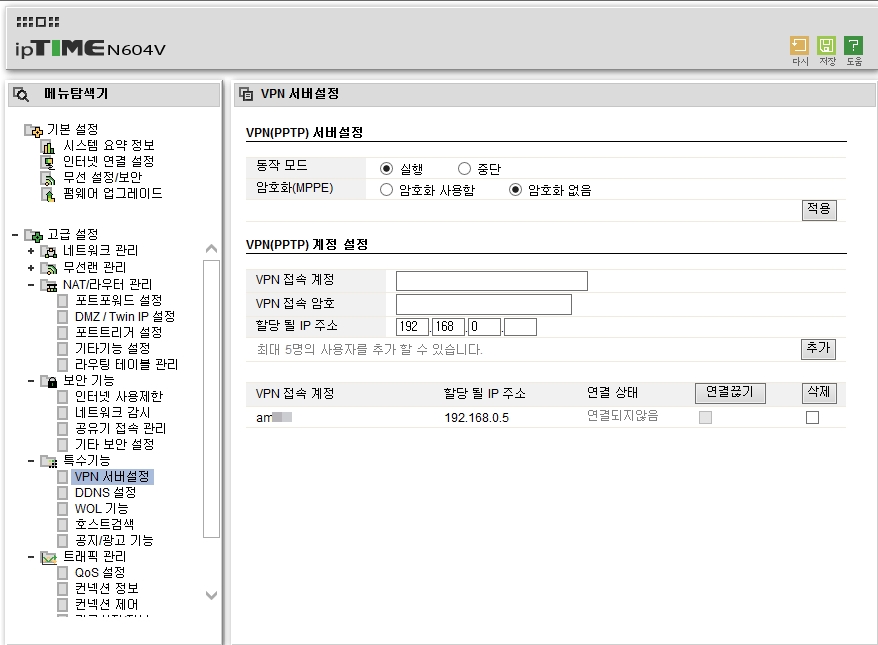Collapse the NAT/라우터 관리 tree node
This screenshot has width=878, height=645.
point(31,286)
